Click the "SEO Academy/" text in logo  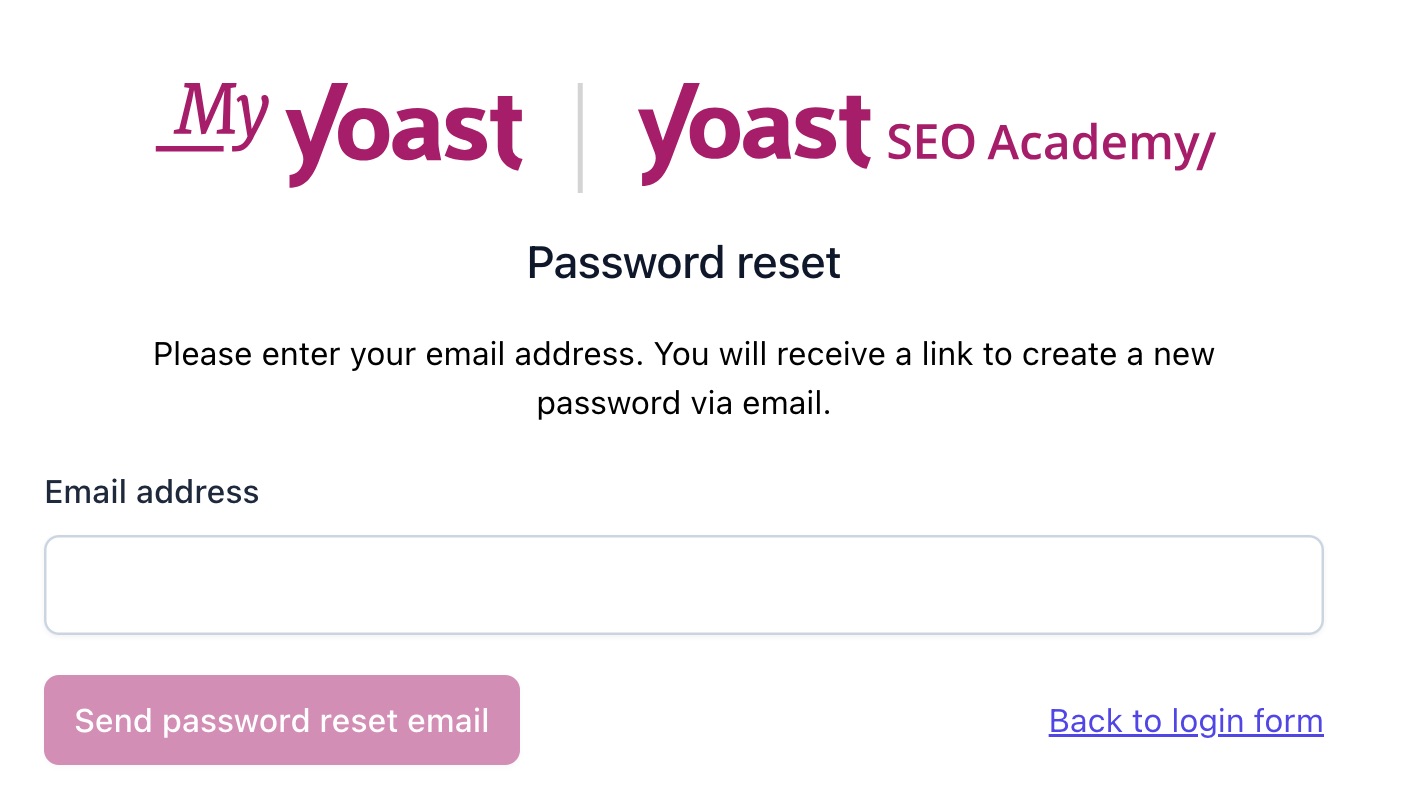pos(1051,144)
